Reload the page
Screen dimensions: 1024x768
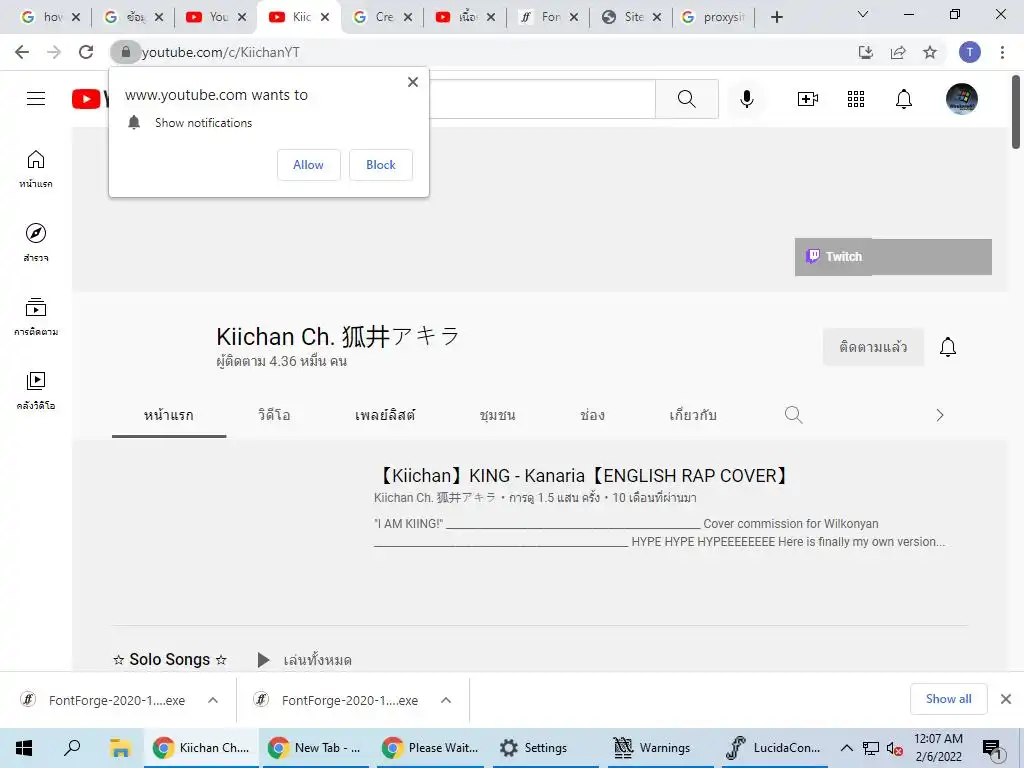pos(86,52)
